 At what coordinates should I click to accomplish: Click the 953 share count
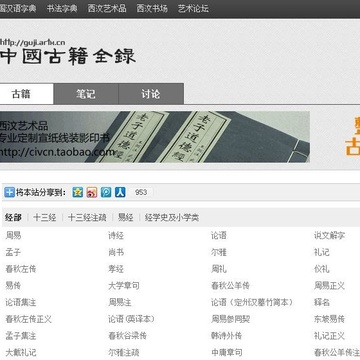(141, 192)
